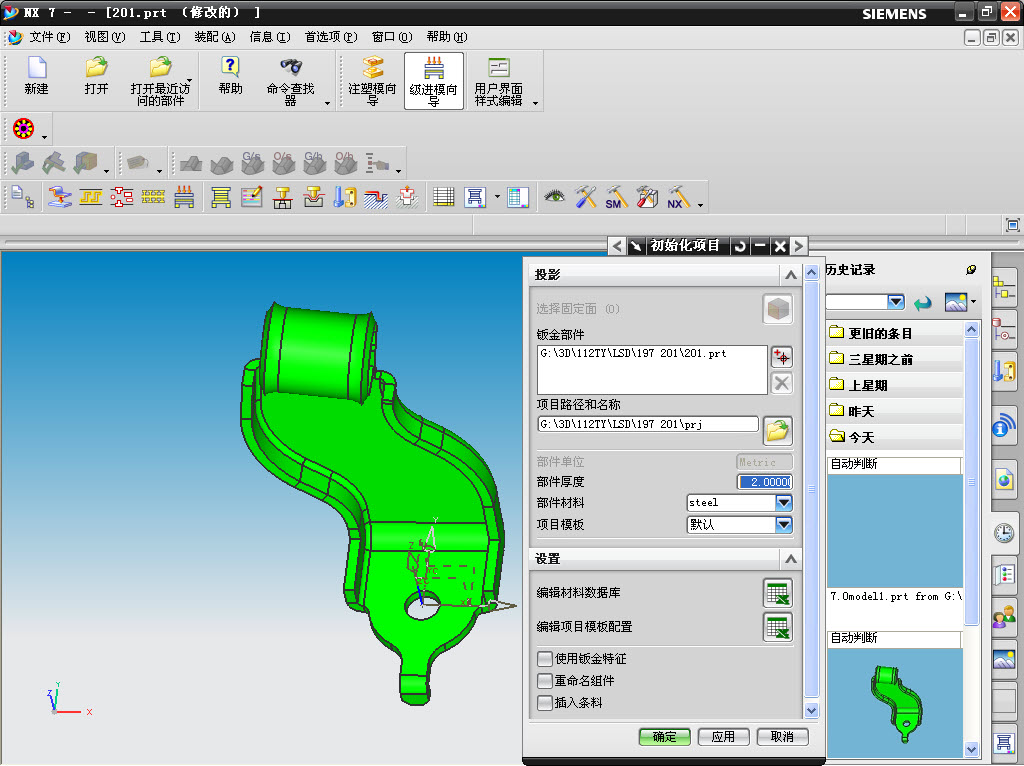
Task: Collapse the 设置 section
Action: coord(791,559)
